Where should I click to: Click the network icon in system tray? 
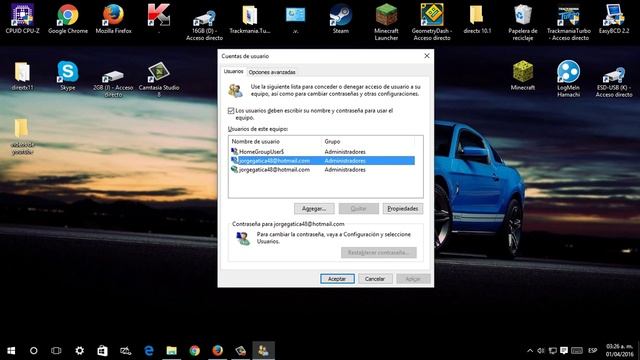tap(553, 350)
